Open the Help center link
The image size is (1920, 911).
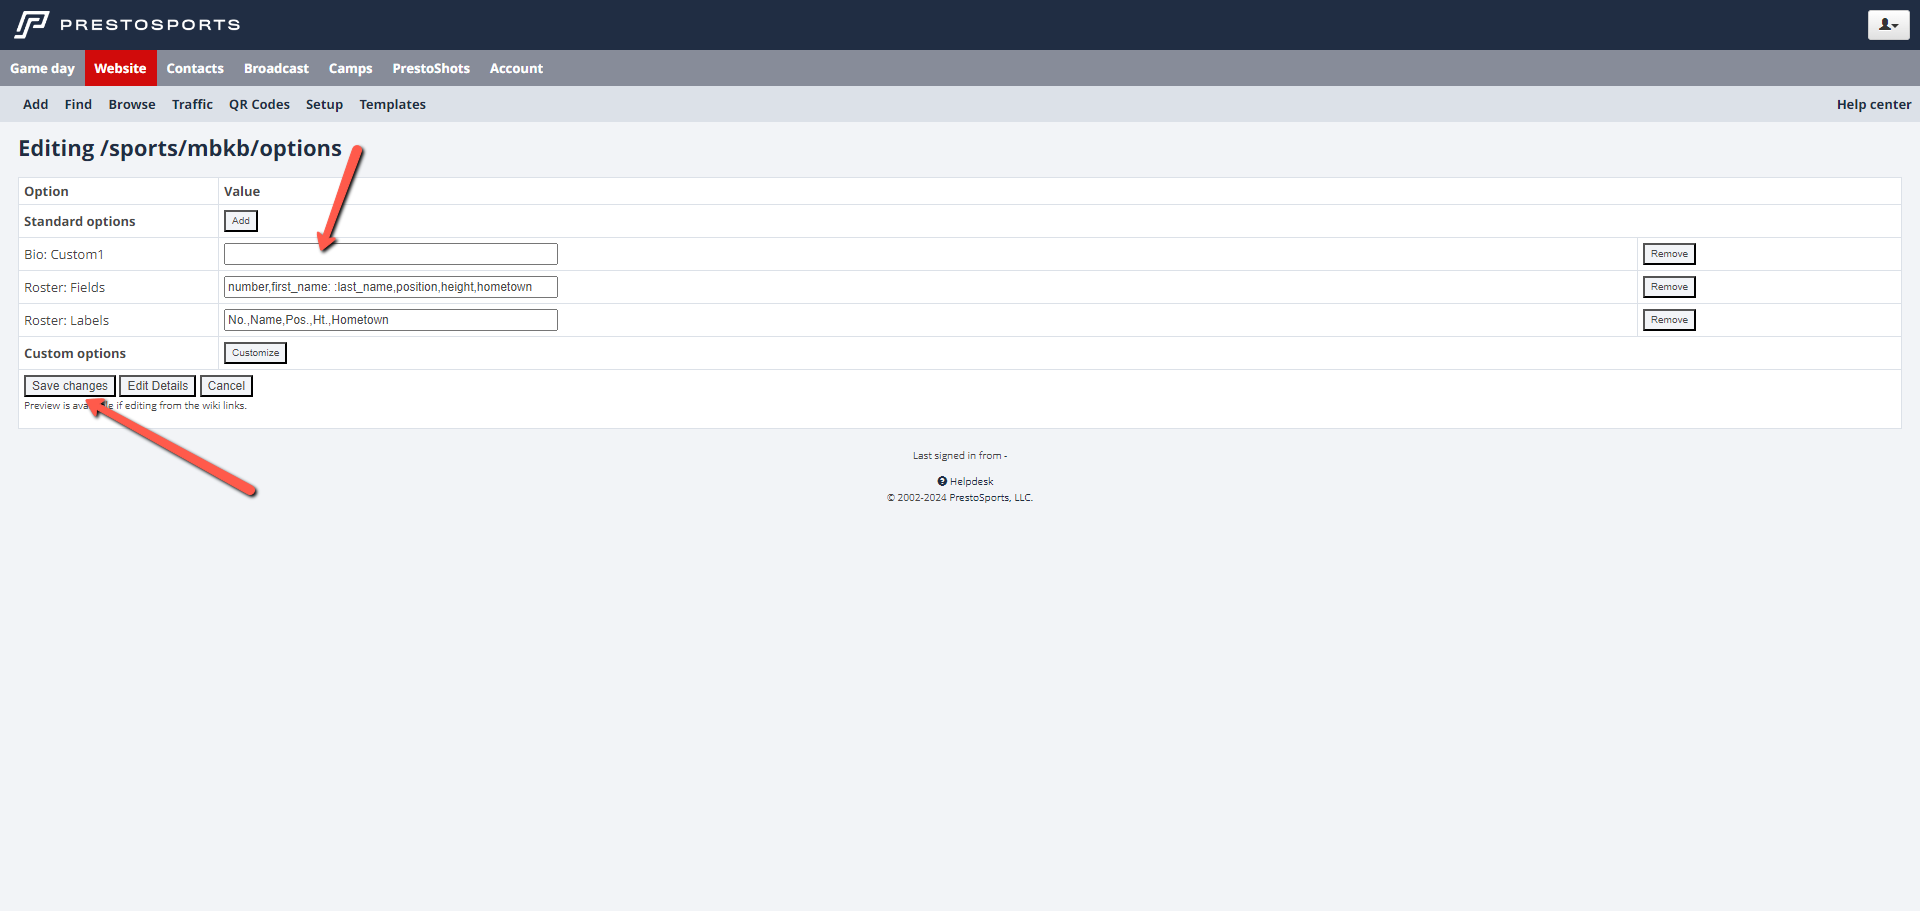(1873, 104)
